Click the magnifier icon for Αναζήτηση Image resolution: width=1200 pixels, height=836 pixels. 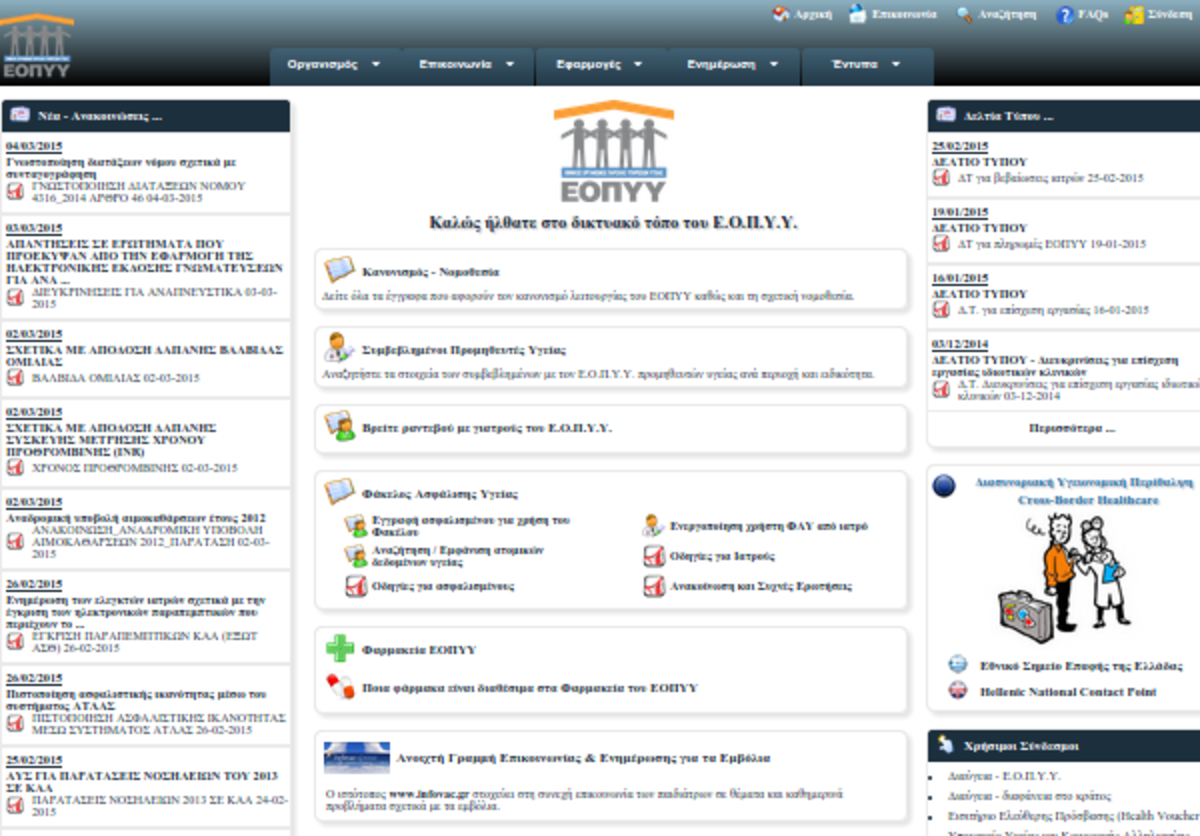(x=964, y=15)
